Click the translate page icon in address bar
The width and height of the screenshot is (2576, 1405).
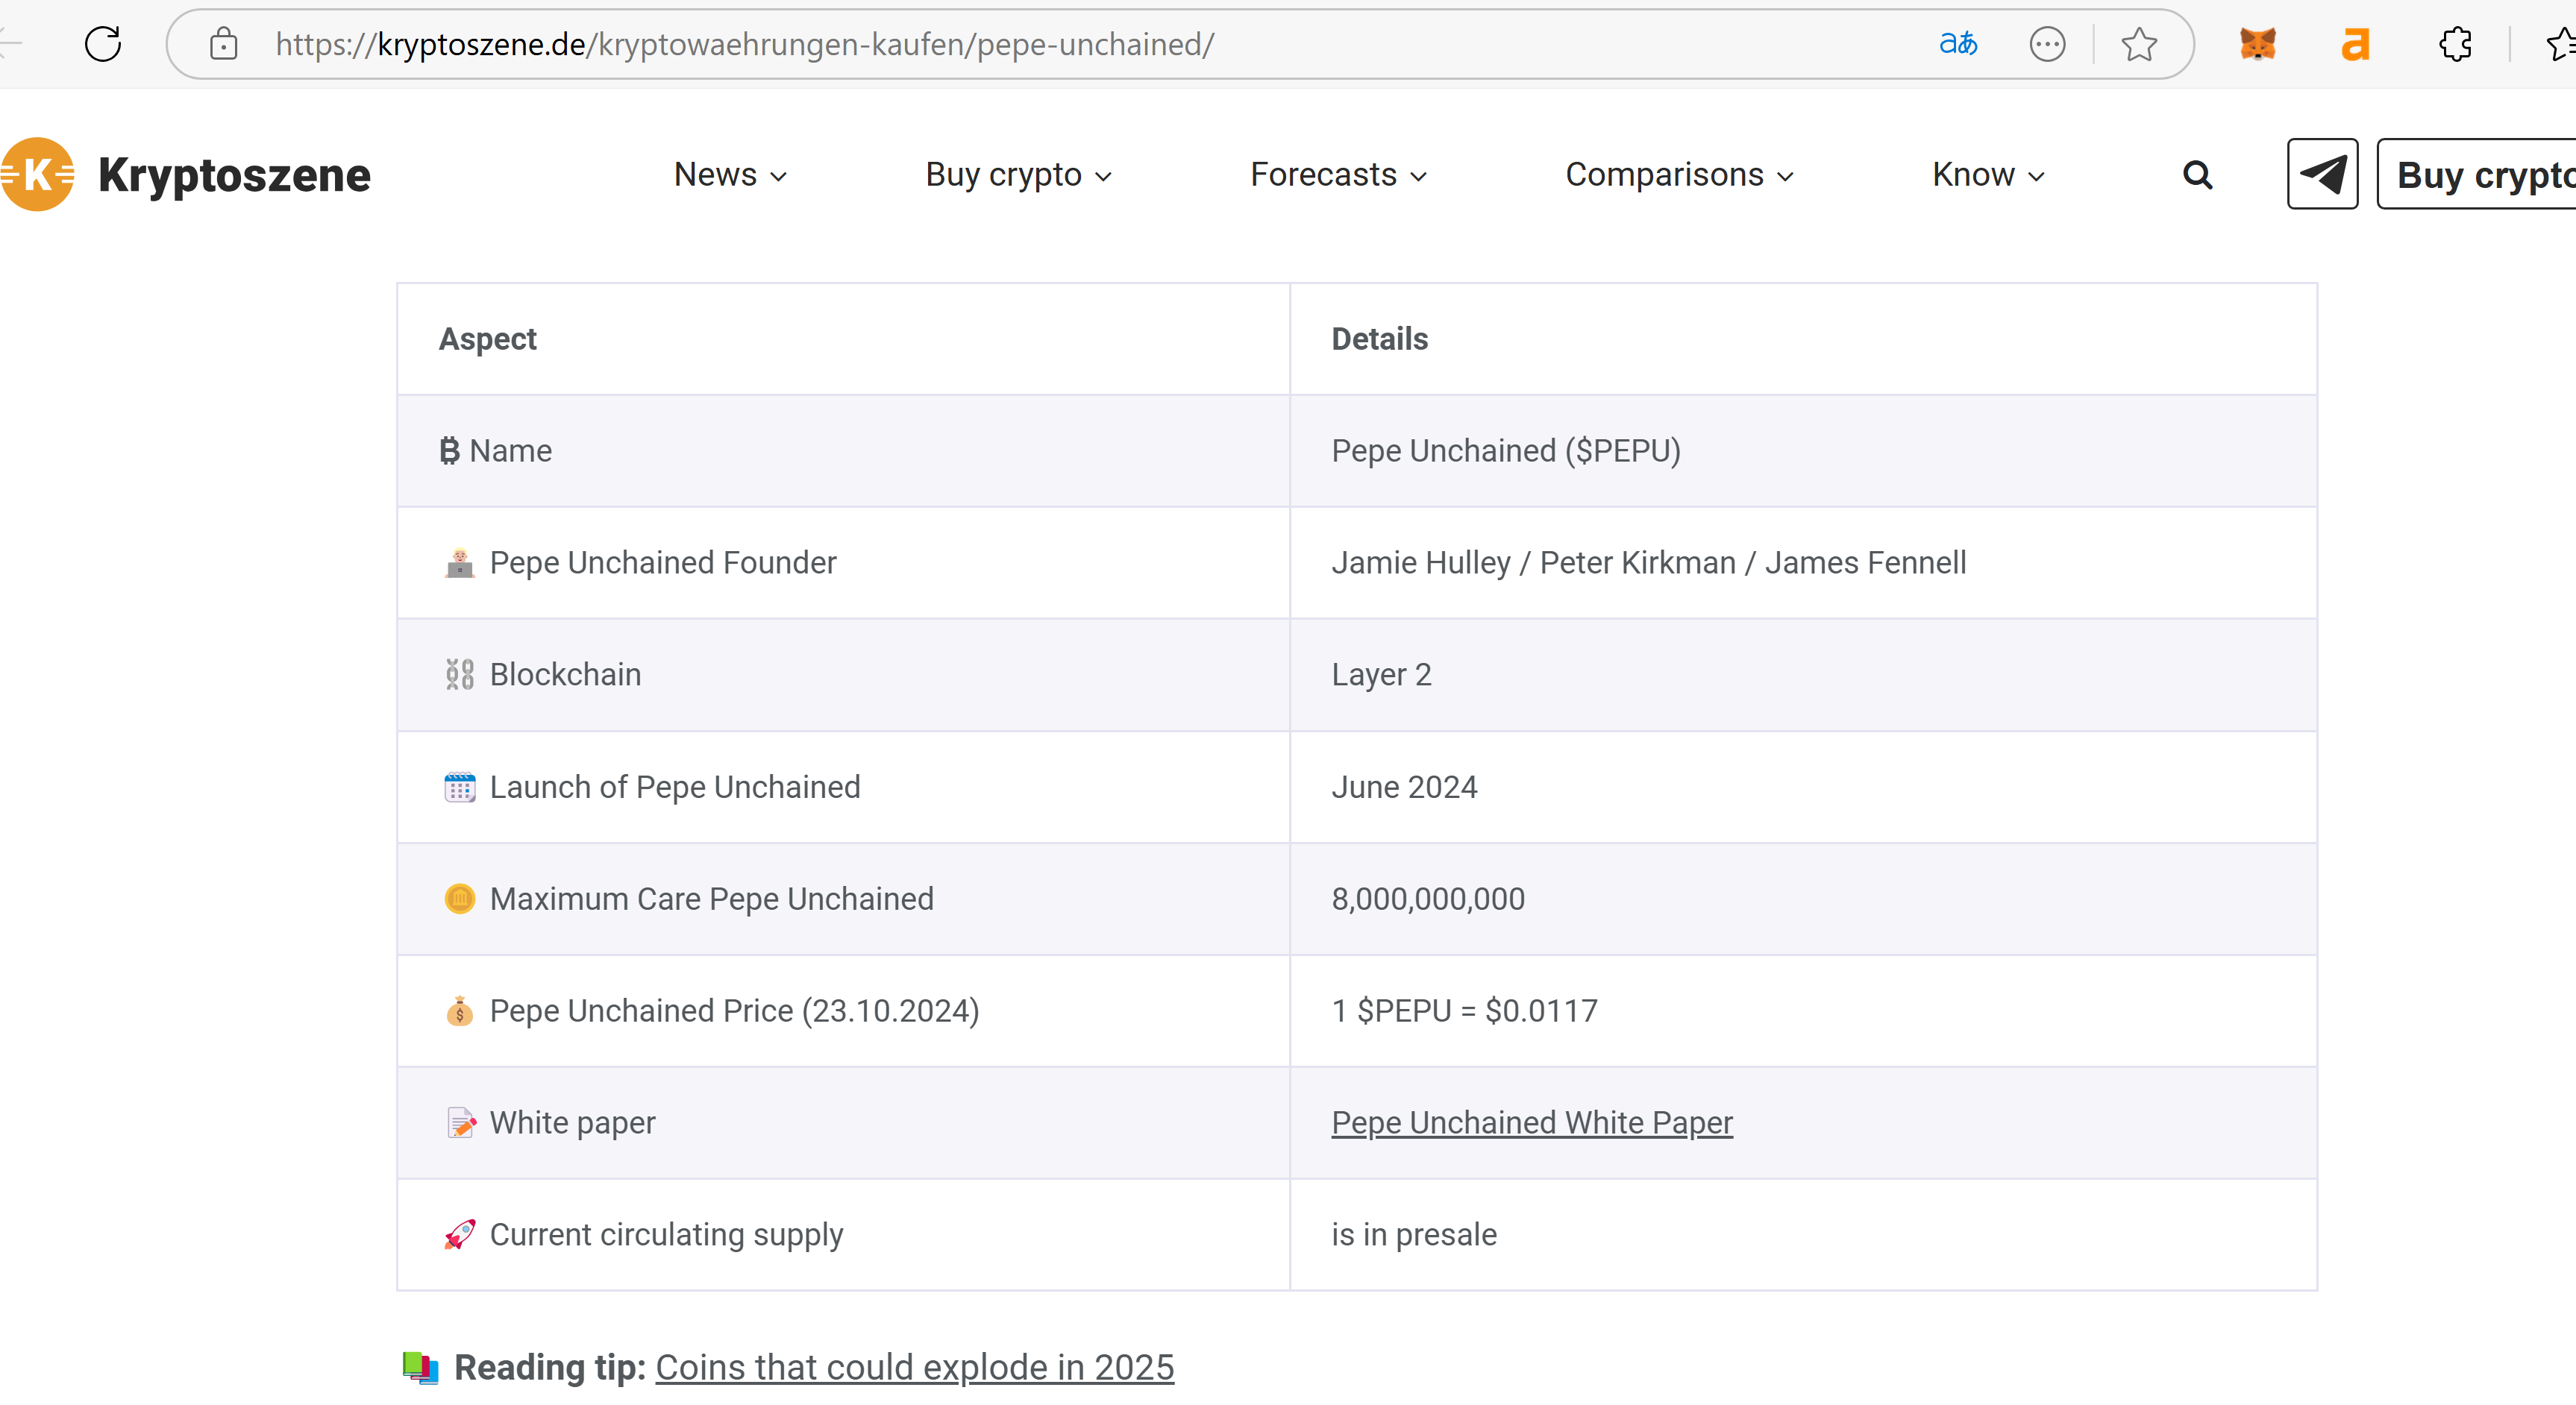(1958, 44)
